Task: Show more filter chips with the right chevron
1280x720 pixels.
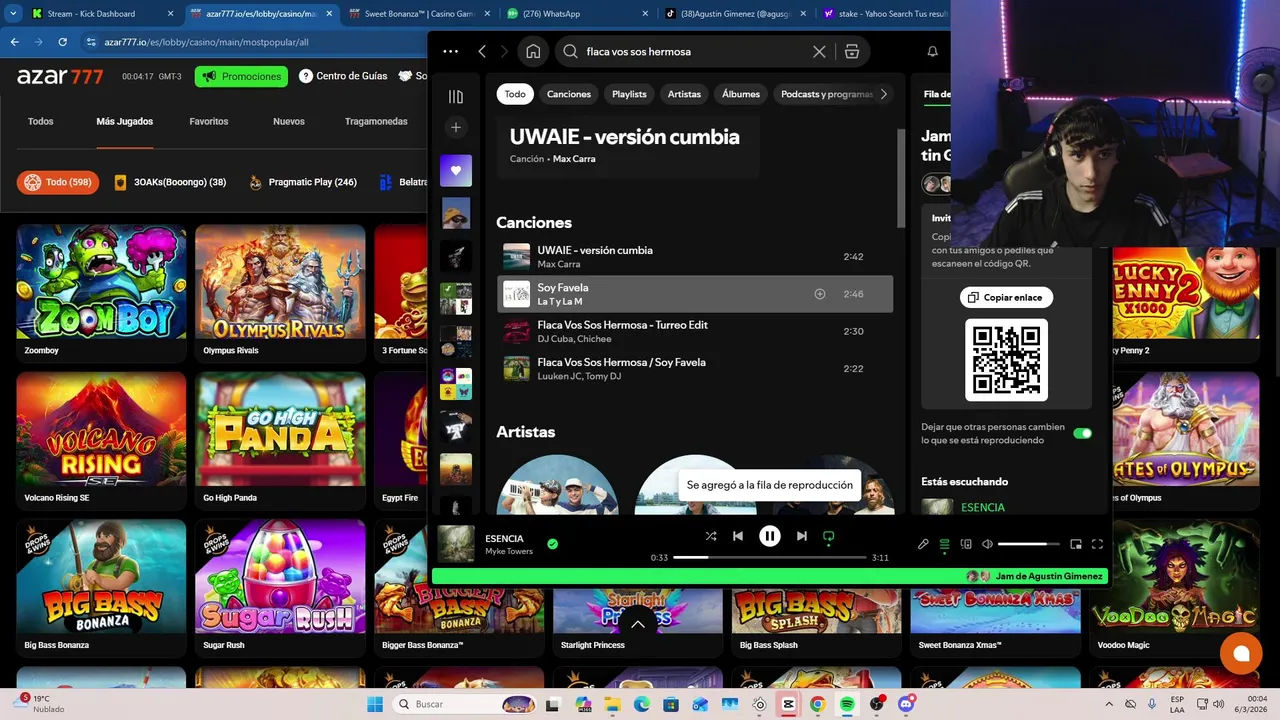Action: pos(883,94)
